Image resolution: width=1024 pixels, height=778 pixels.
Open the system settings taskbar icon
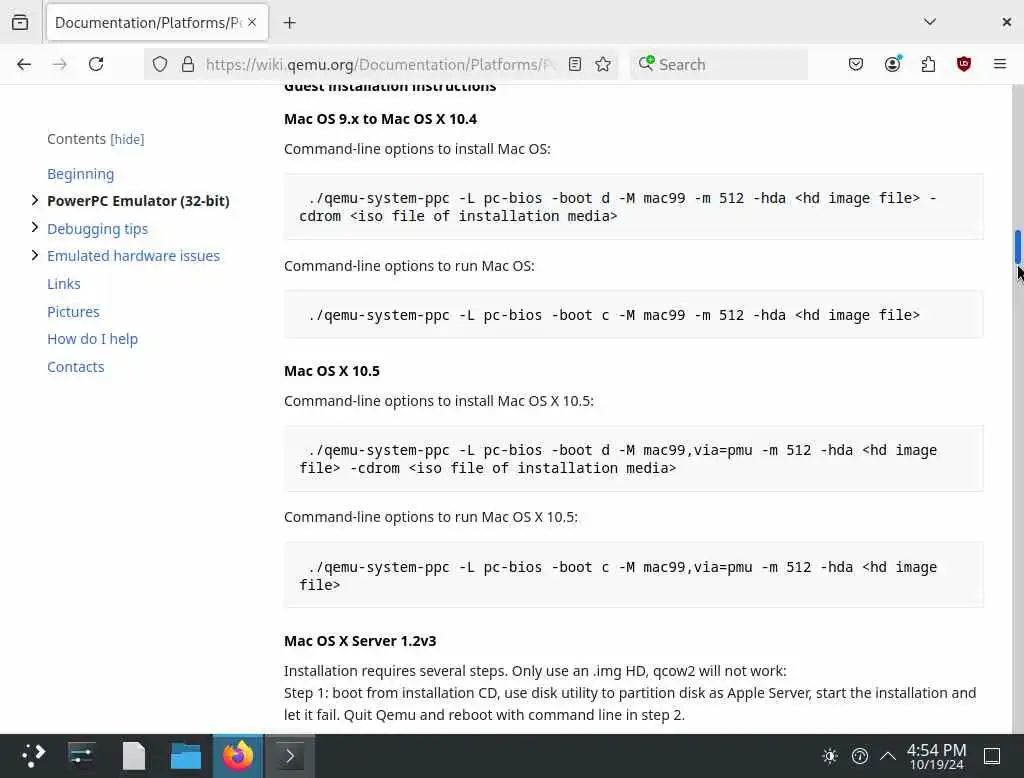81,756
